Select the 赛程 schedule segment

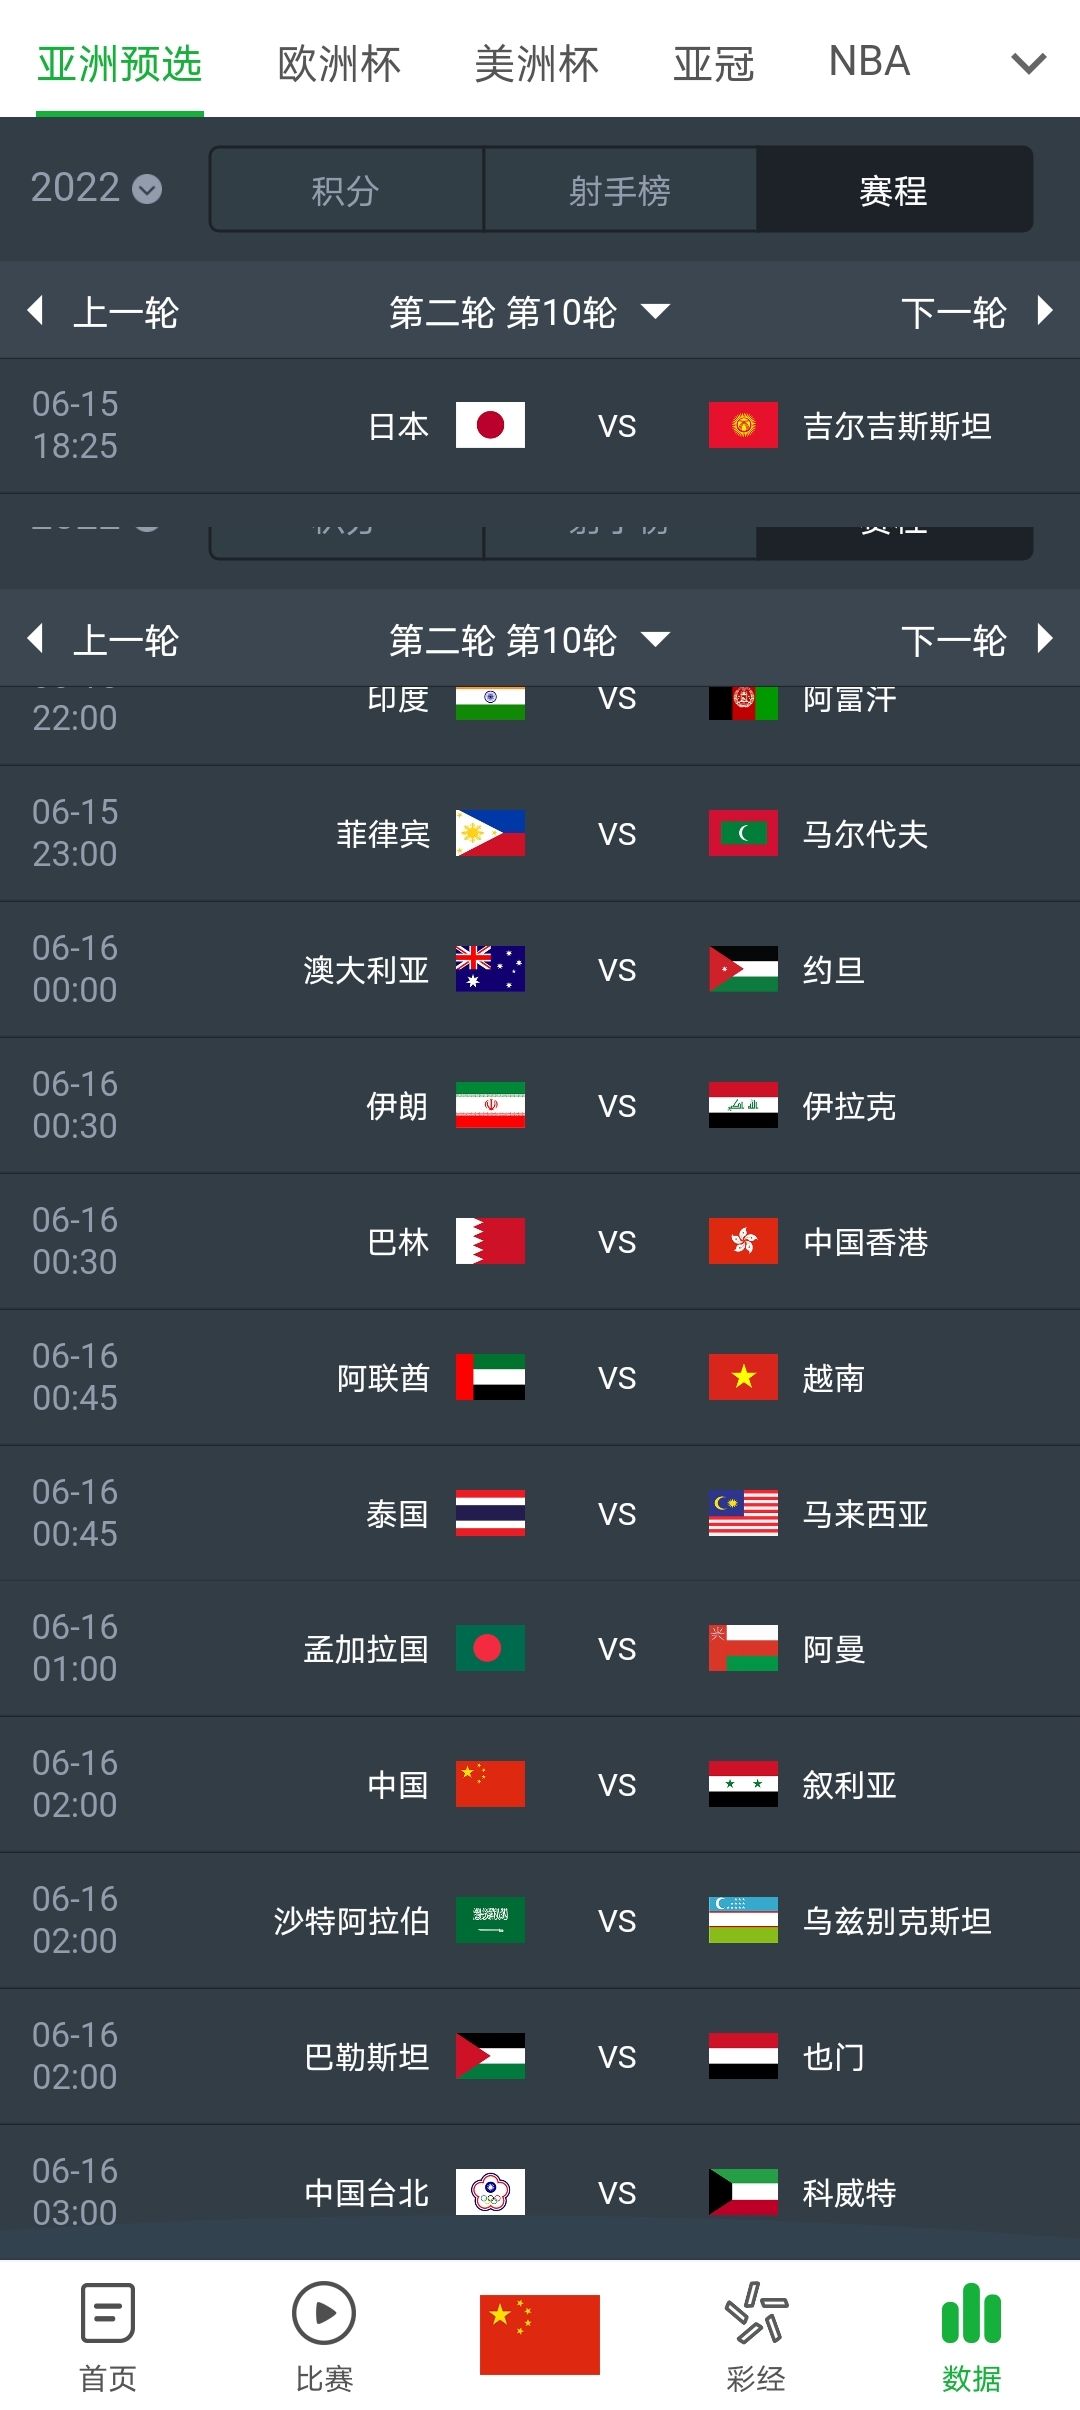(x=894, y=190)
